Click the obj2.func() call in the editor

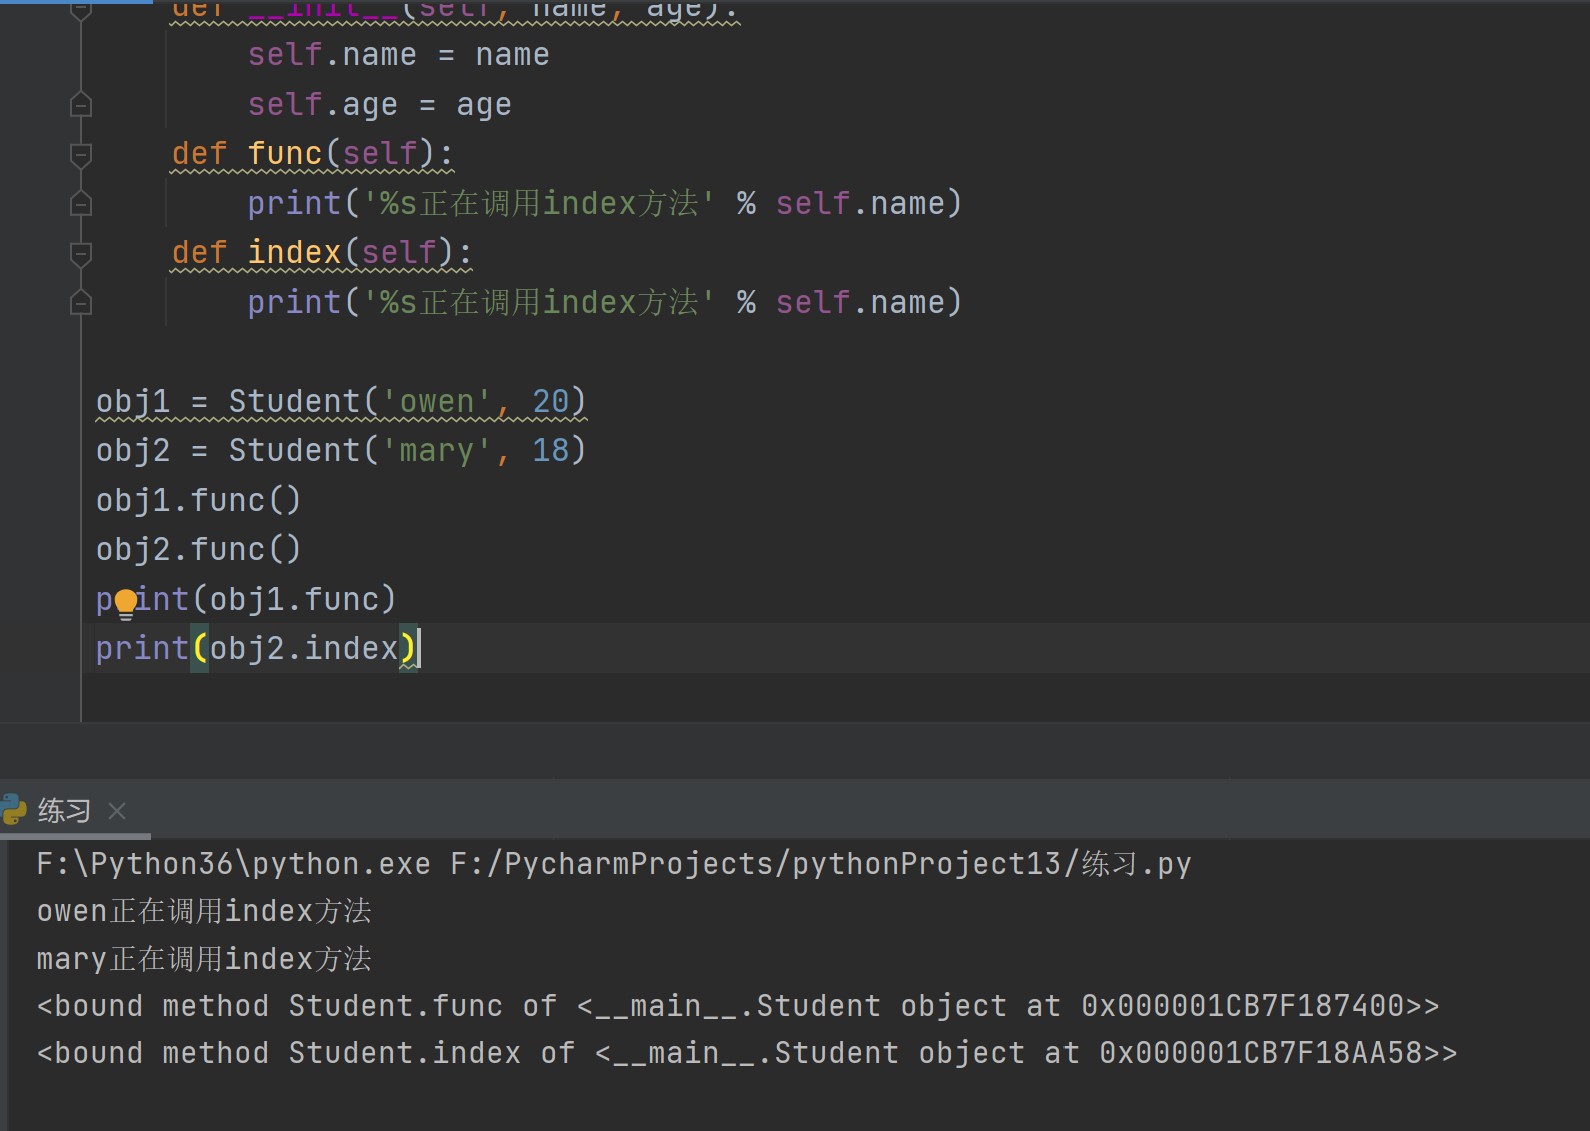point(198,550)
